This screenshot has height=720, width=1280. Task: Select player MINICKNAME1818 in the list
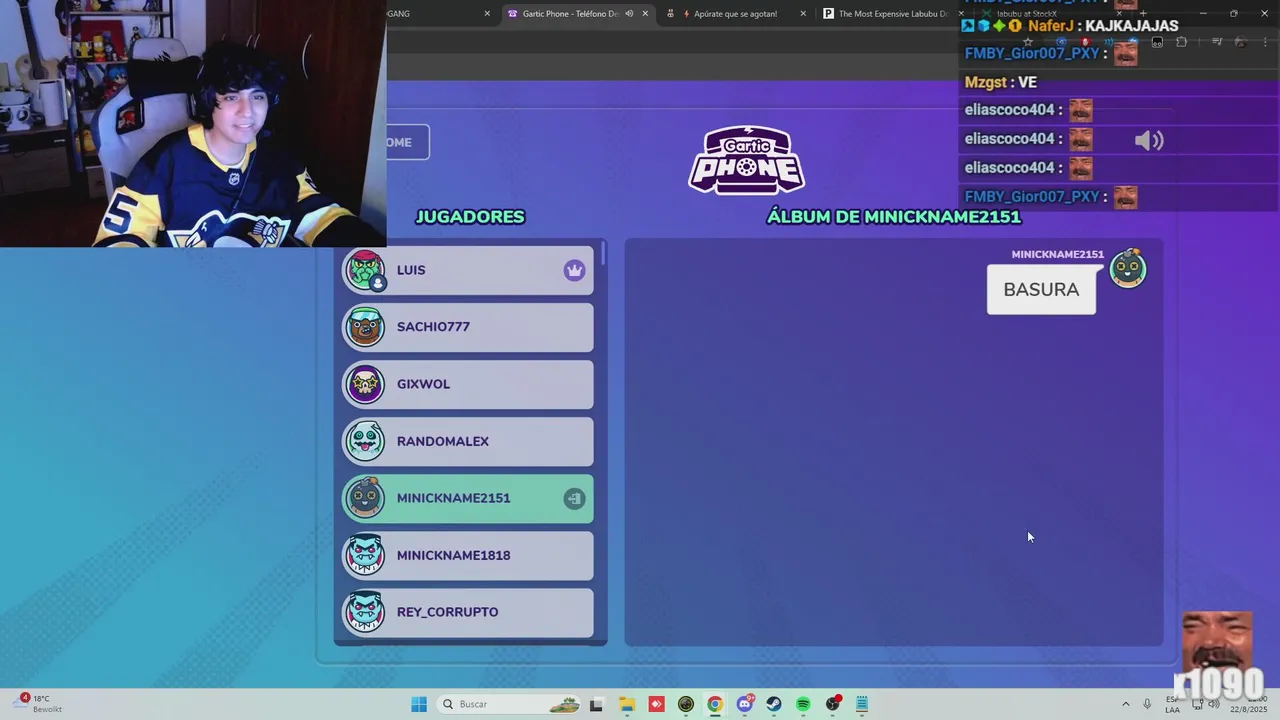(x=468, y=555)
